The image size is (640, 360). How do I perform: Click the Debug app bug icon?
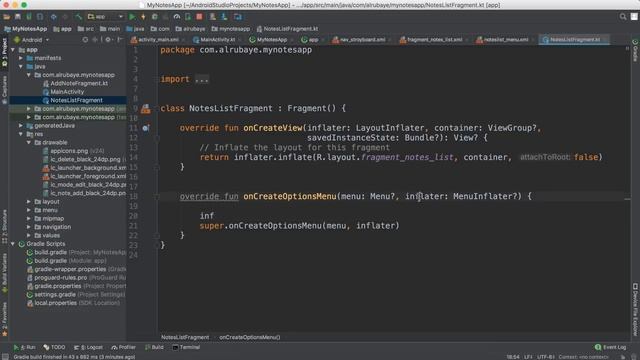[x=155, y=17]
